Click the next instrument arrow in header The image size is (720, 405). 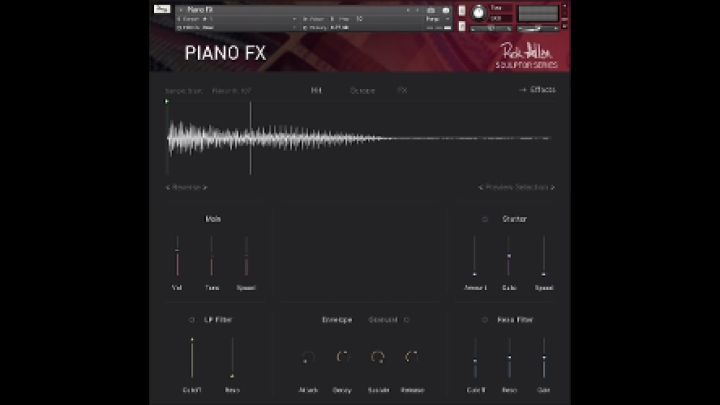[417, 10]
